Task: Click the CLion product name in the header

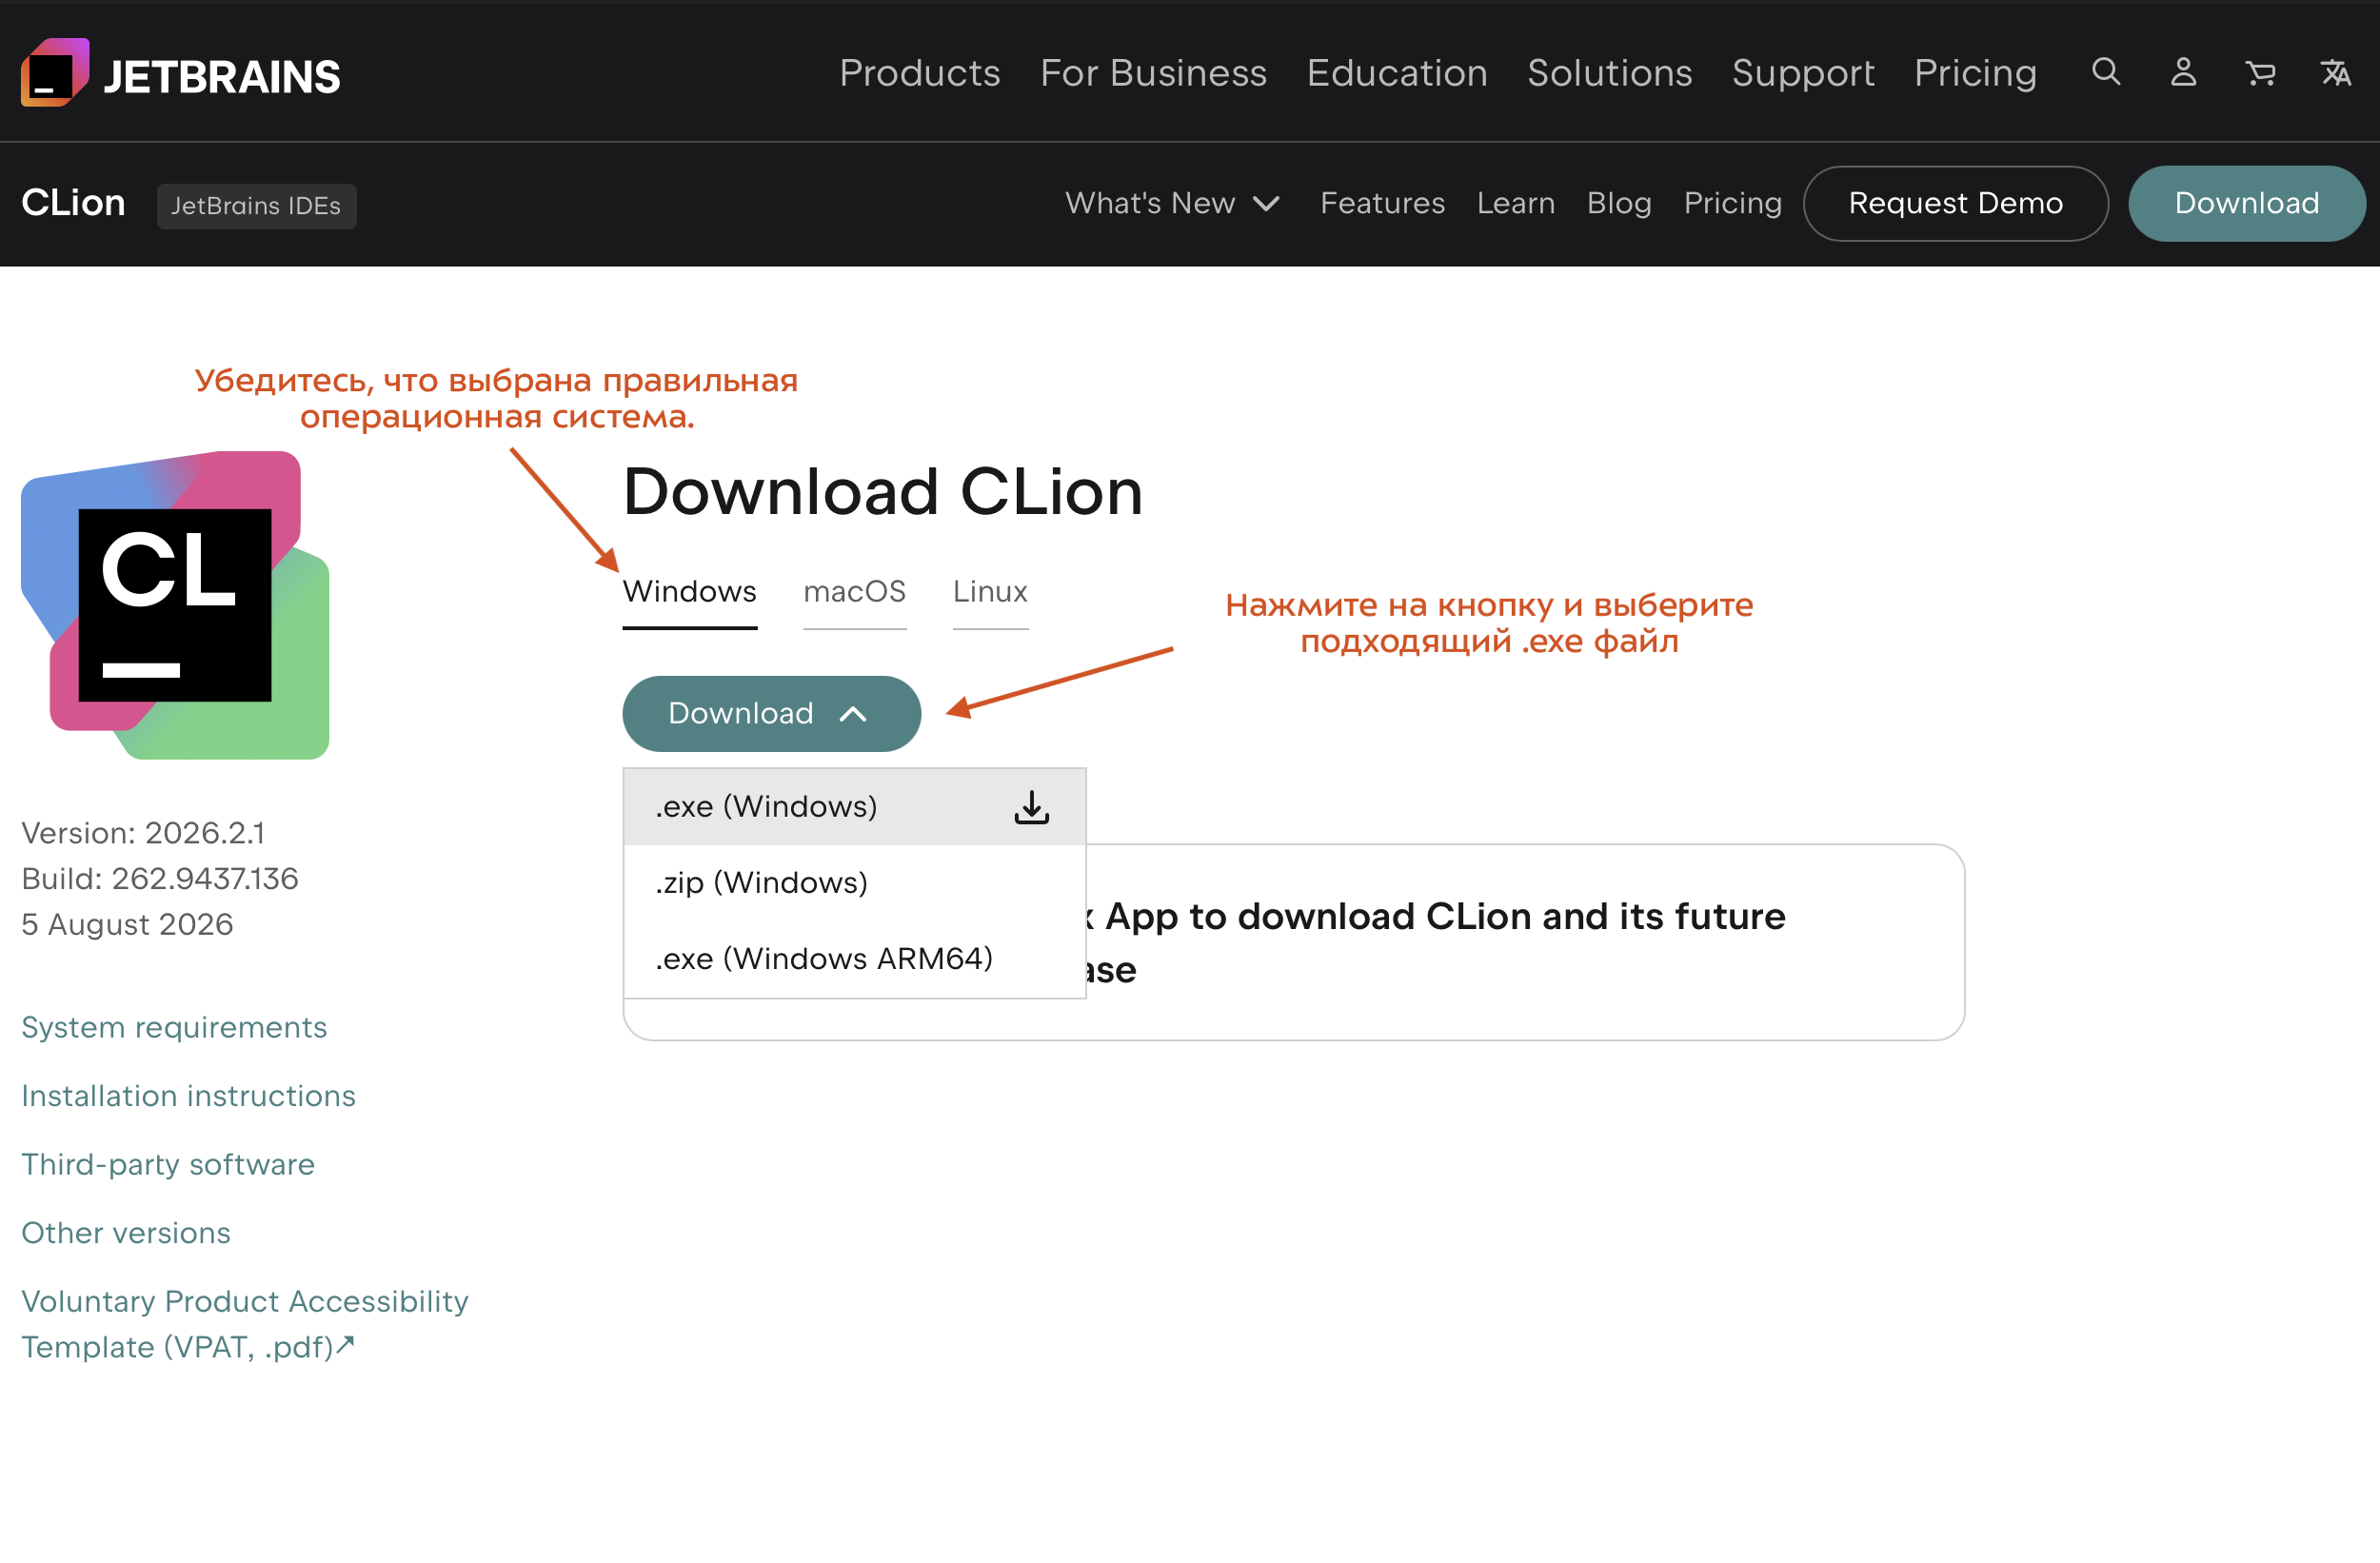Action: [73, 203]
